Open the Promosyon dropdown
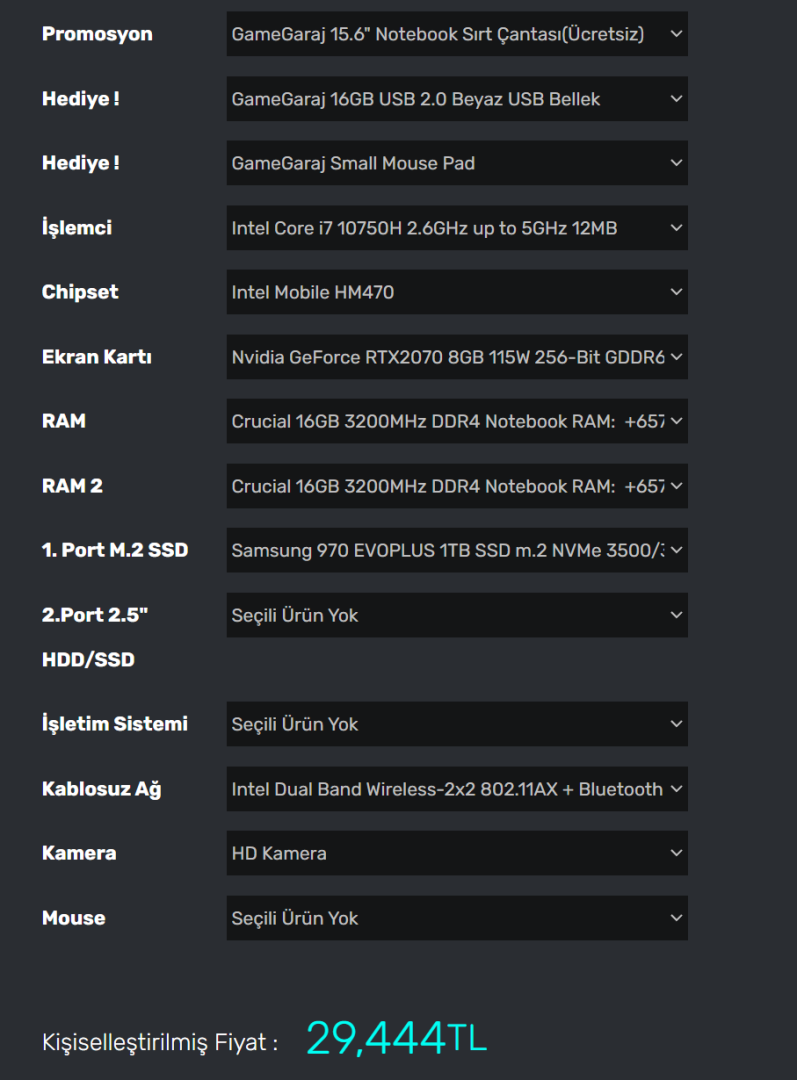The width and height of the screenshot is (797, 1080). pyautogui.click(x=456, y=34)
